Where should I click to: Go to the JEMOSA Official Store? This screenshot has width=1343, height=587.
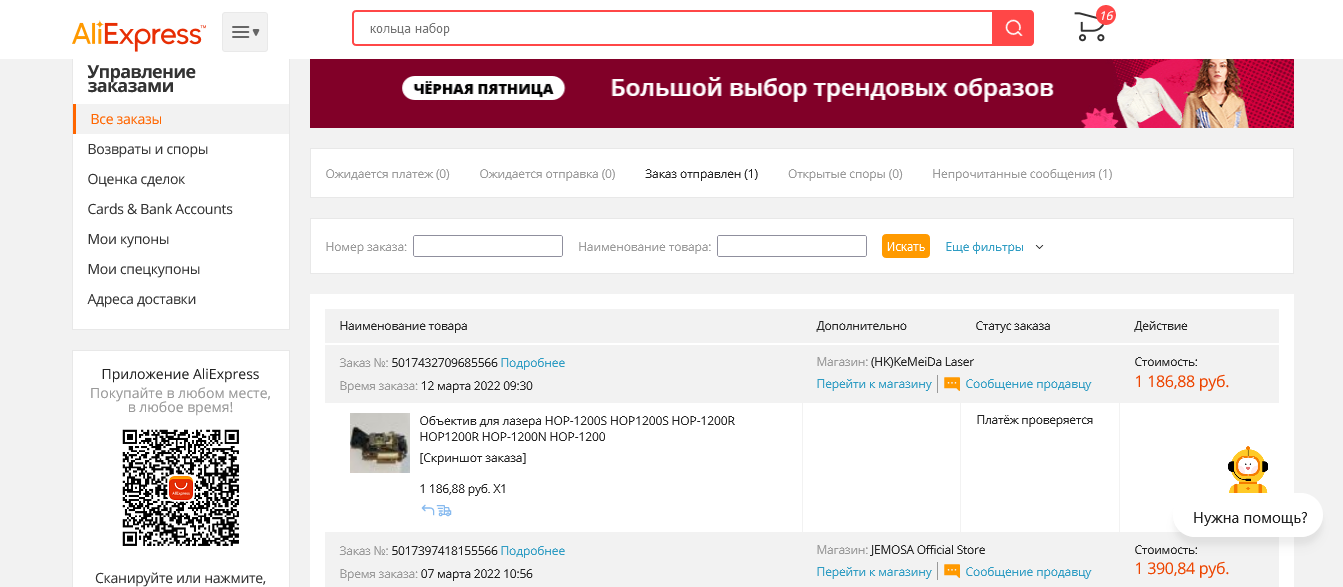click(x=874, y=572)
